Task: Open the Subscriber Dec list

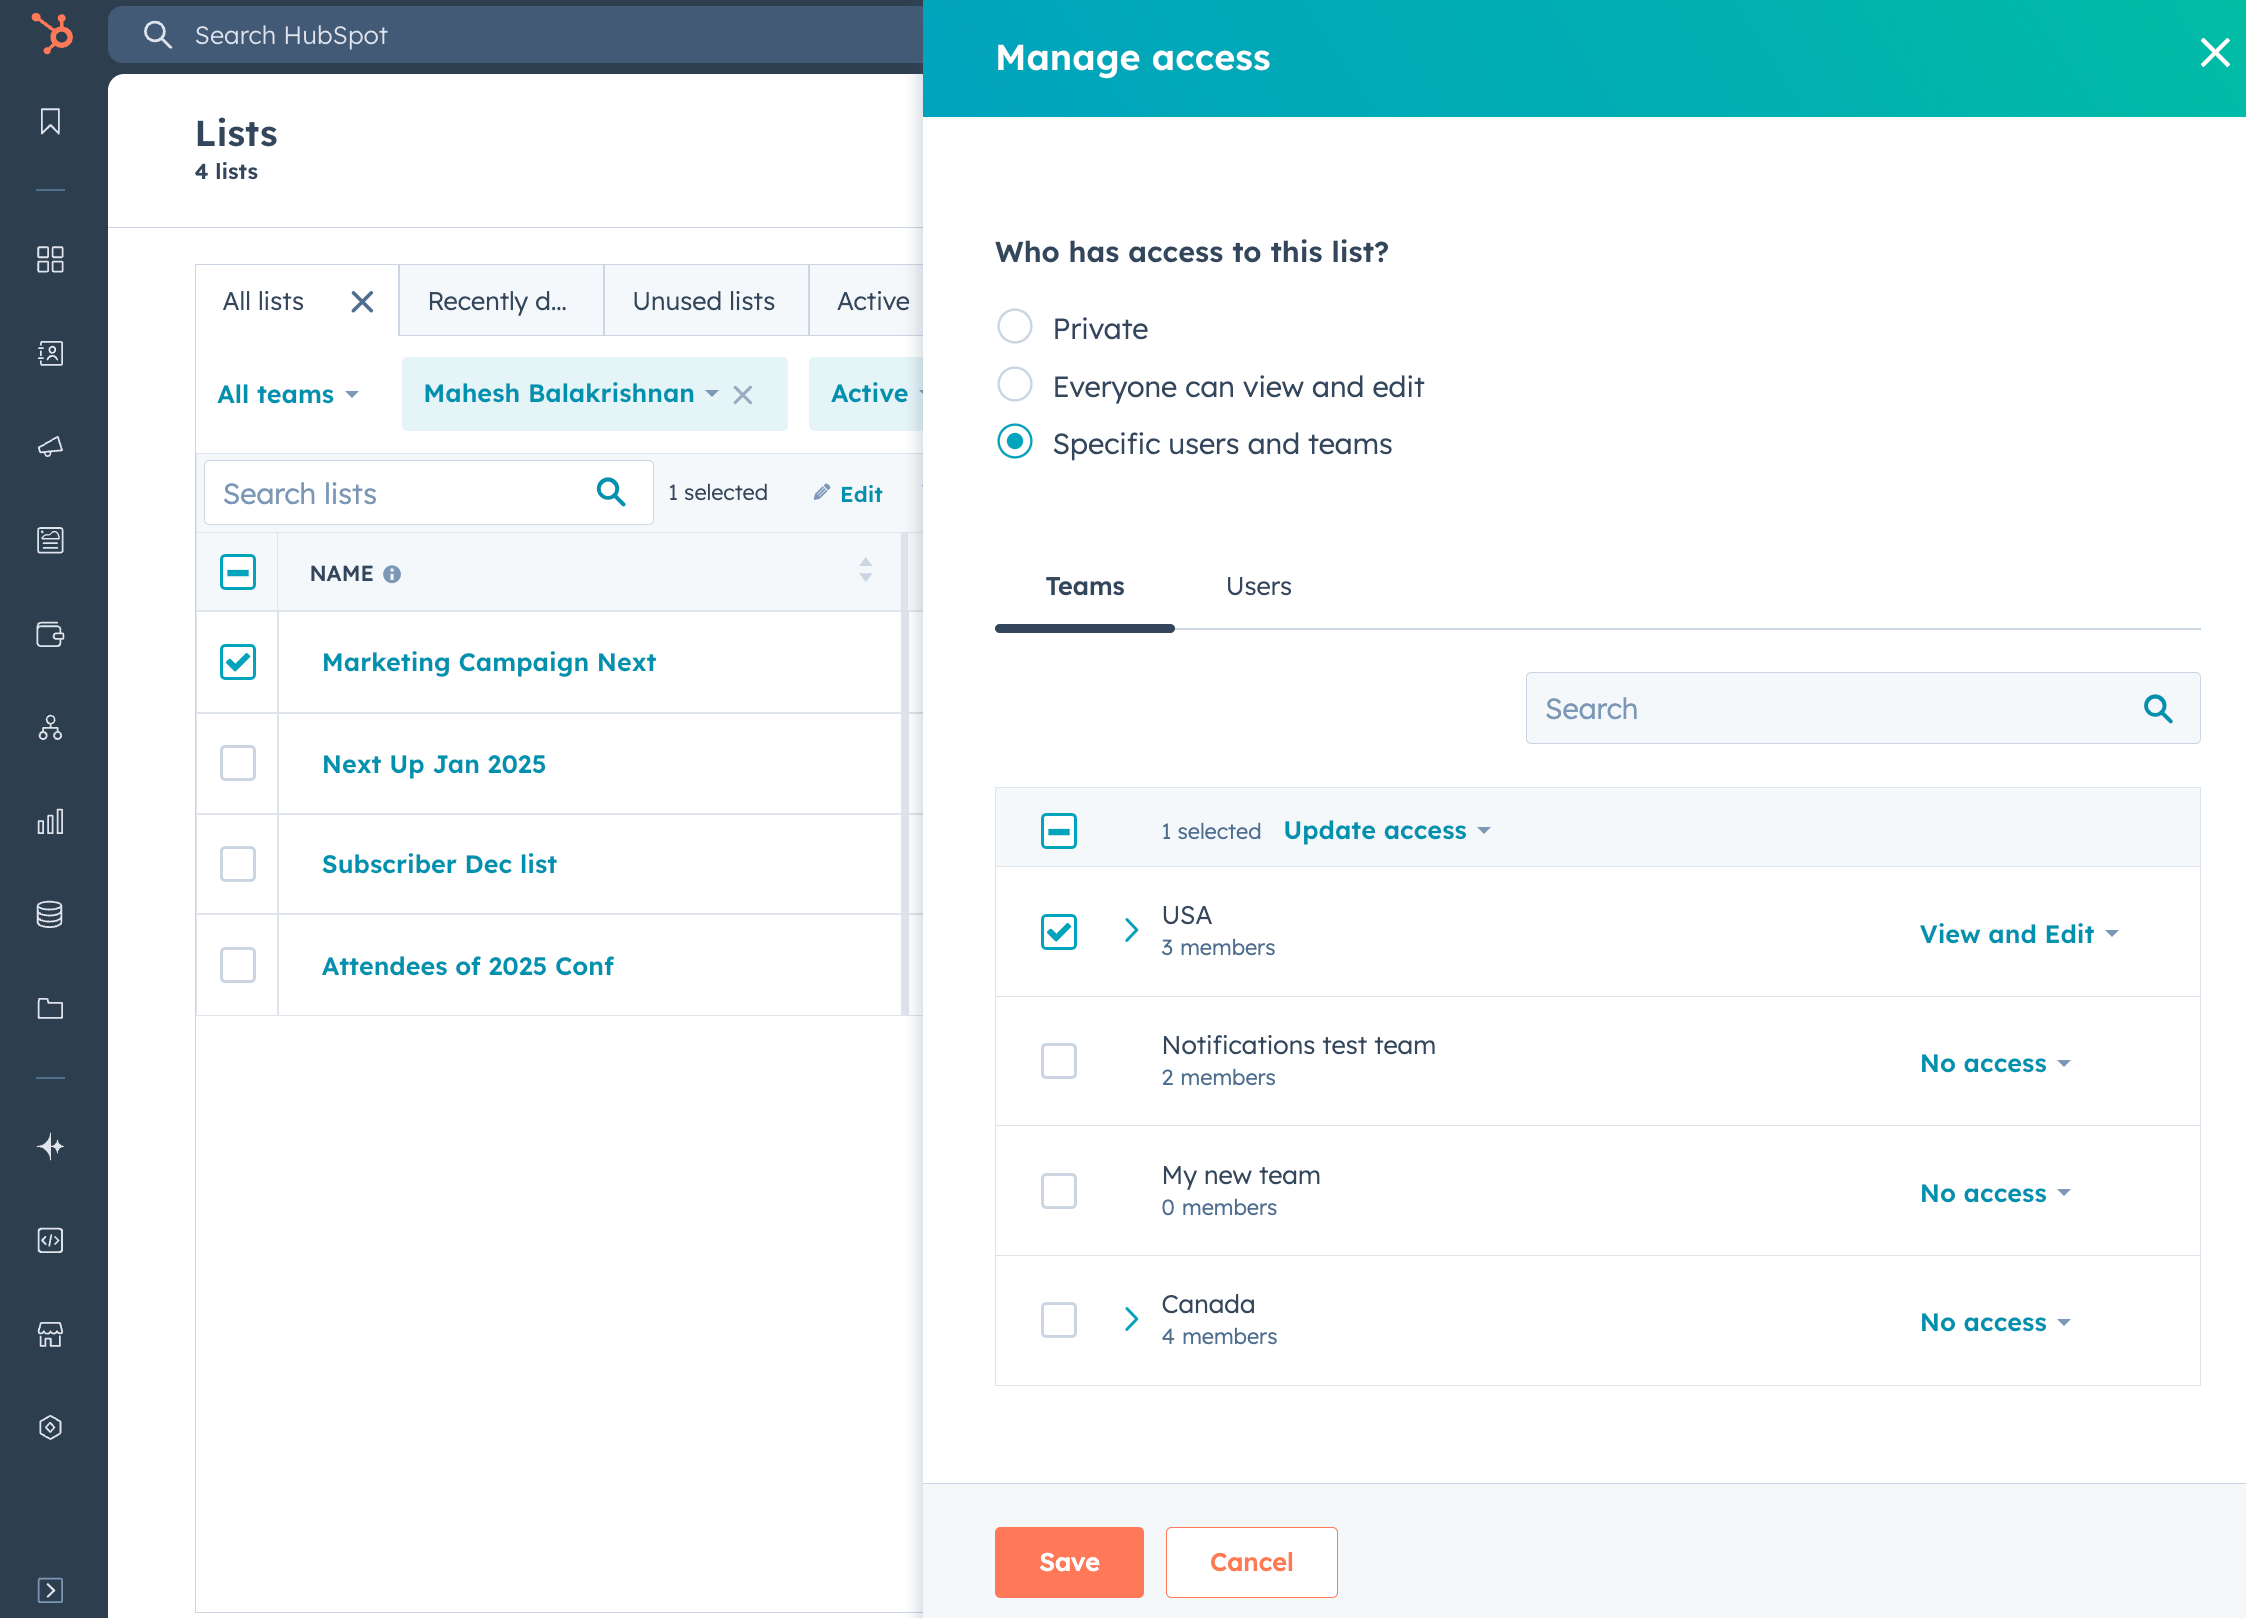Action: [x=439, y=863]
